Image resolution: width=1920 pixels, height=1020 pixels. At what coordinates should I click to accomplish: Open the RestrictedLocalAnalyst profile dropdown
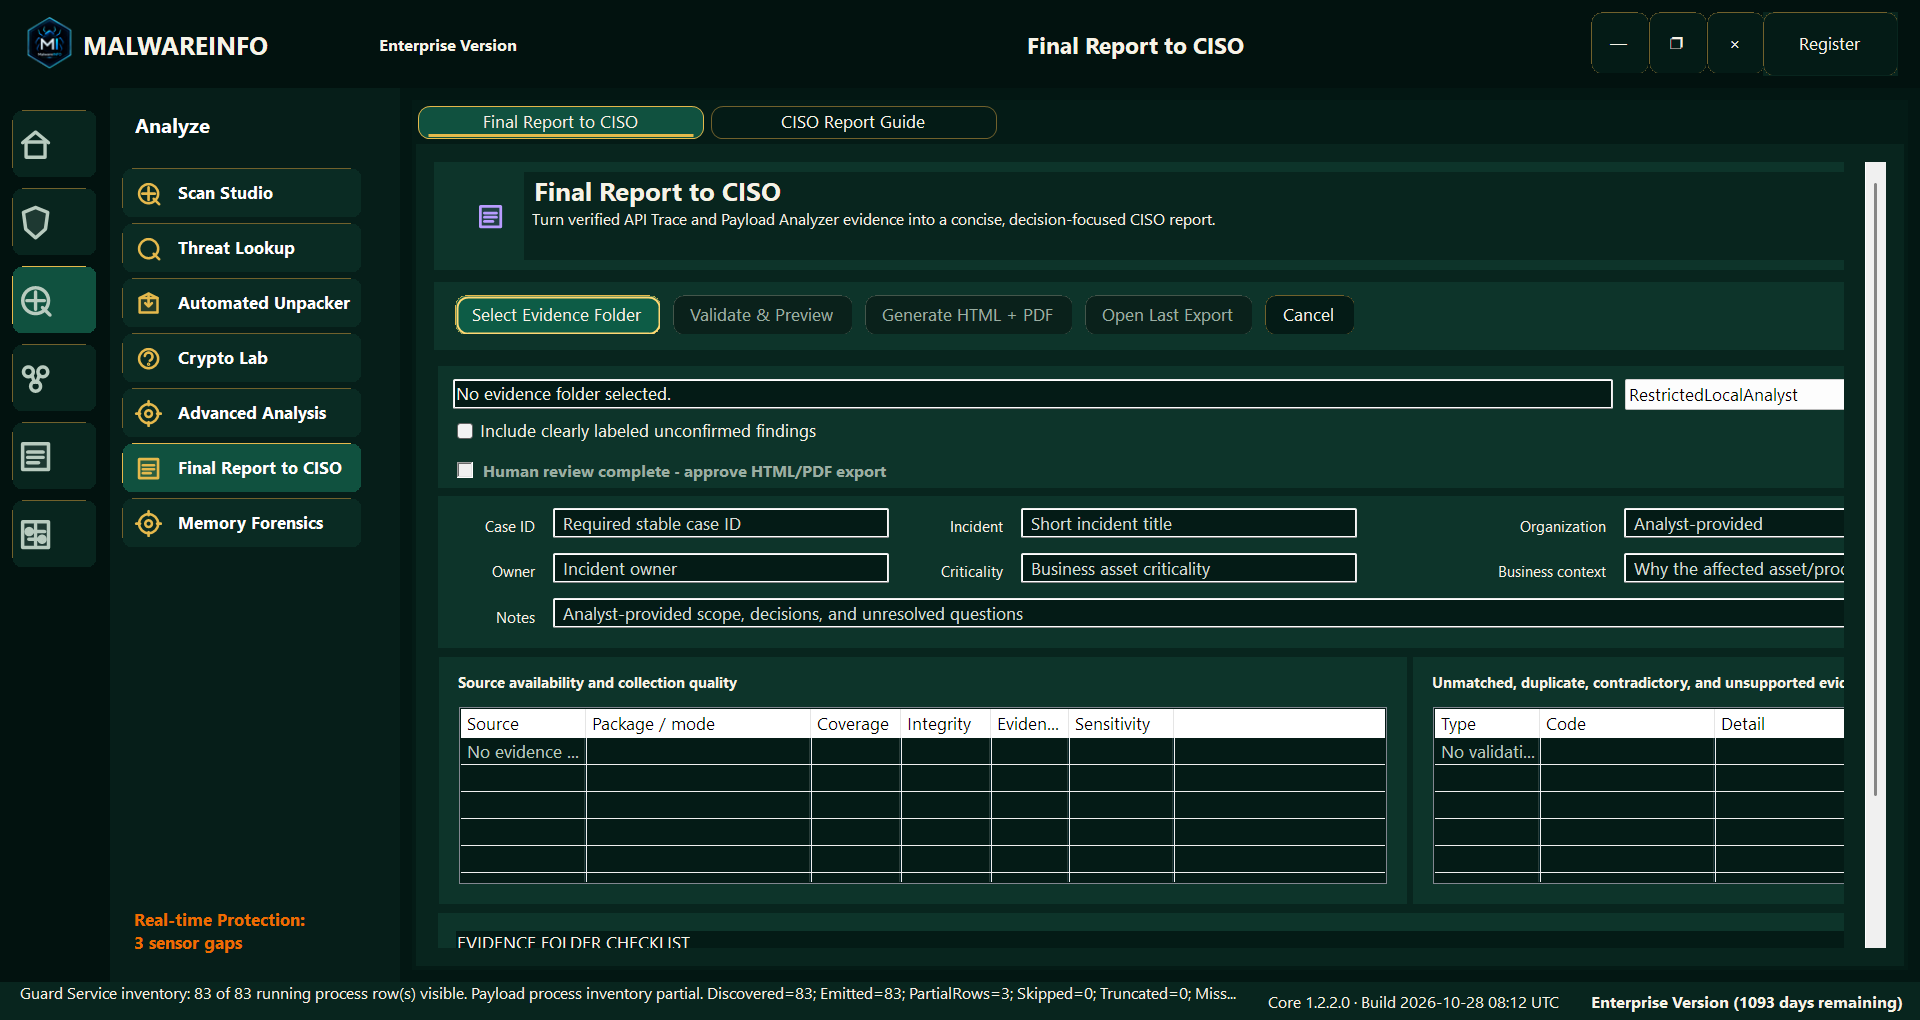coord(1734,395)
